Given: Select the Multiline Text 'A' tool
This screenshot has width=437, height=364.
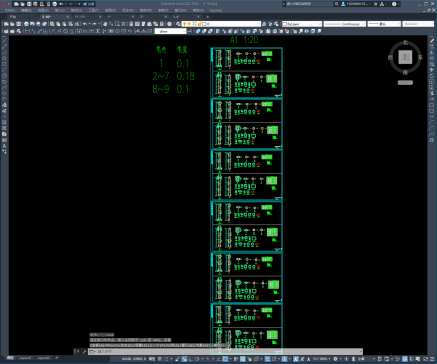Looking at the screenshot, I should click(x=4, y=146).
